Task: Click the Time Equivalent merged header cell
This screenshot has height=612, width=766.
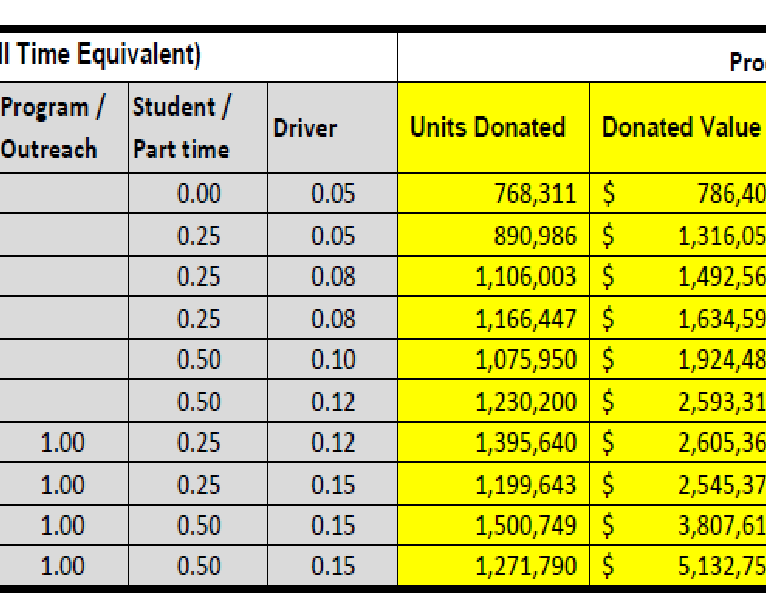Action: tap(198, 56)
